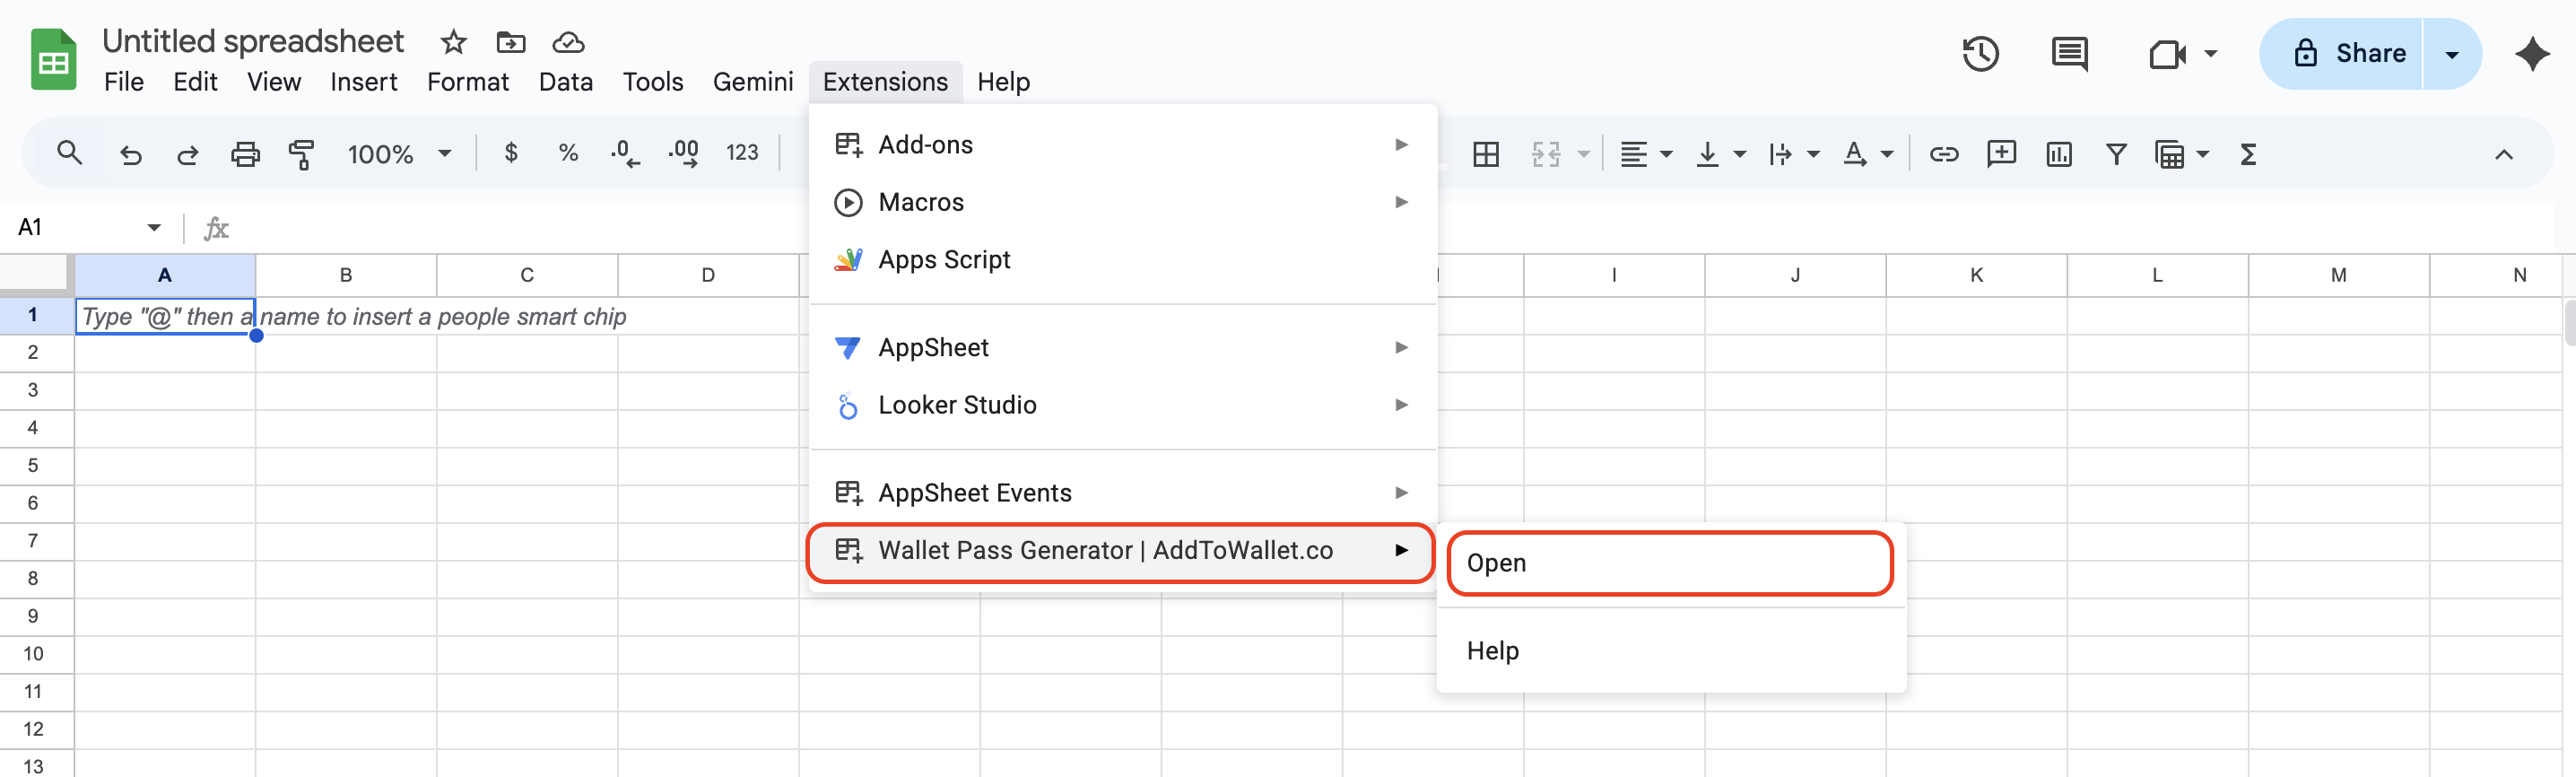
Task: Click the text wrapping icon
Action: (1780, 154)
